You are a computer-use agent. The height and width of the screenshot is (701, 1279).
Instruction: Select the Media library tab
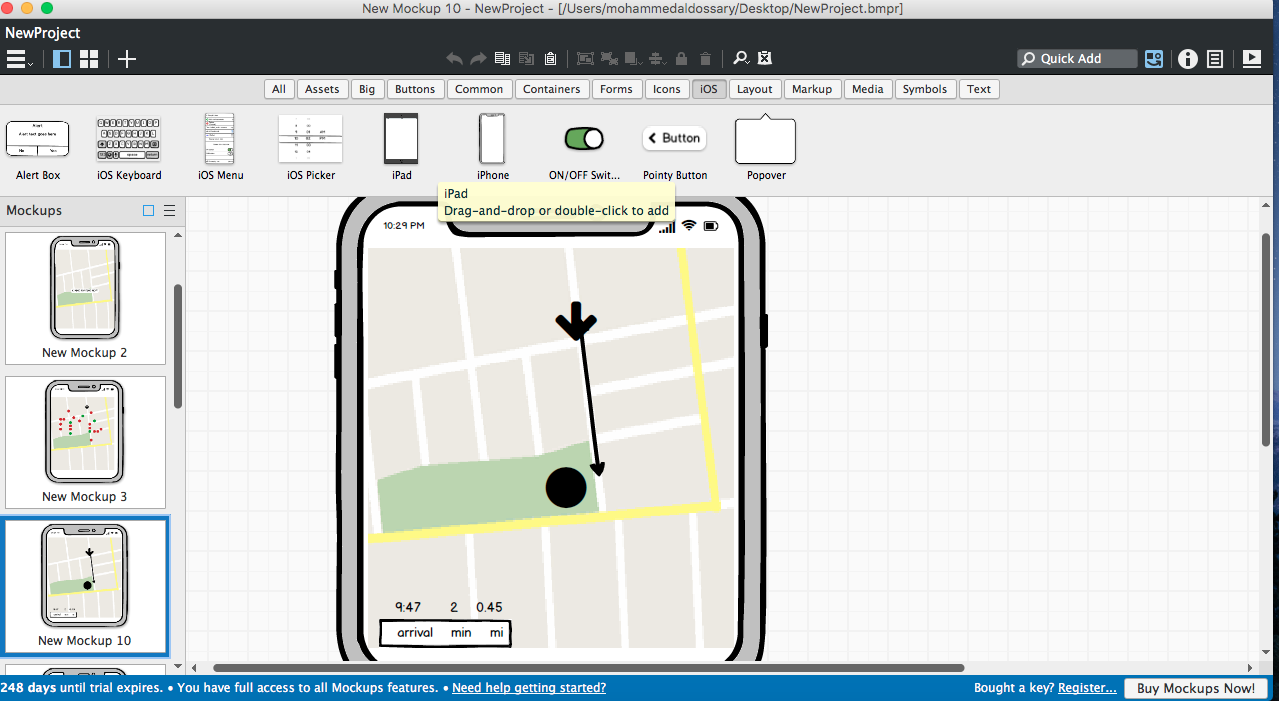(x=868, y=89)
